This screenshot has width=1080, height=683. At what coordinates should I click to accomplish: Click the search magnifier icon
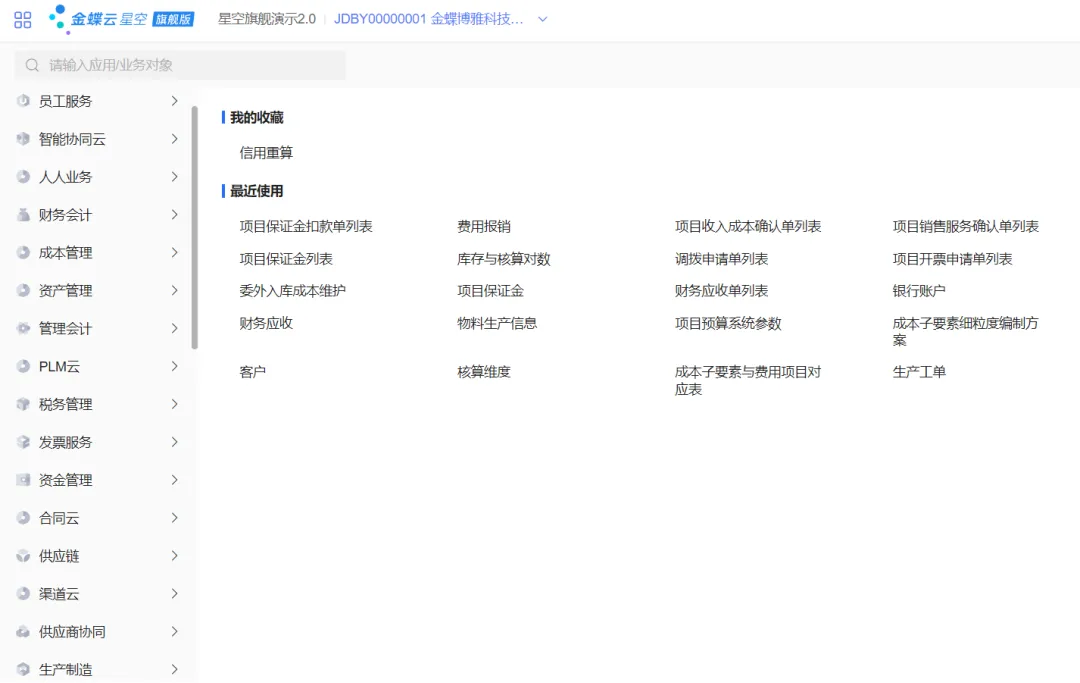33,65
